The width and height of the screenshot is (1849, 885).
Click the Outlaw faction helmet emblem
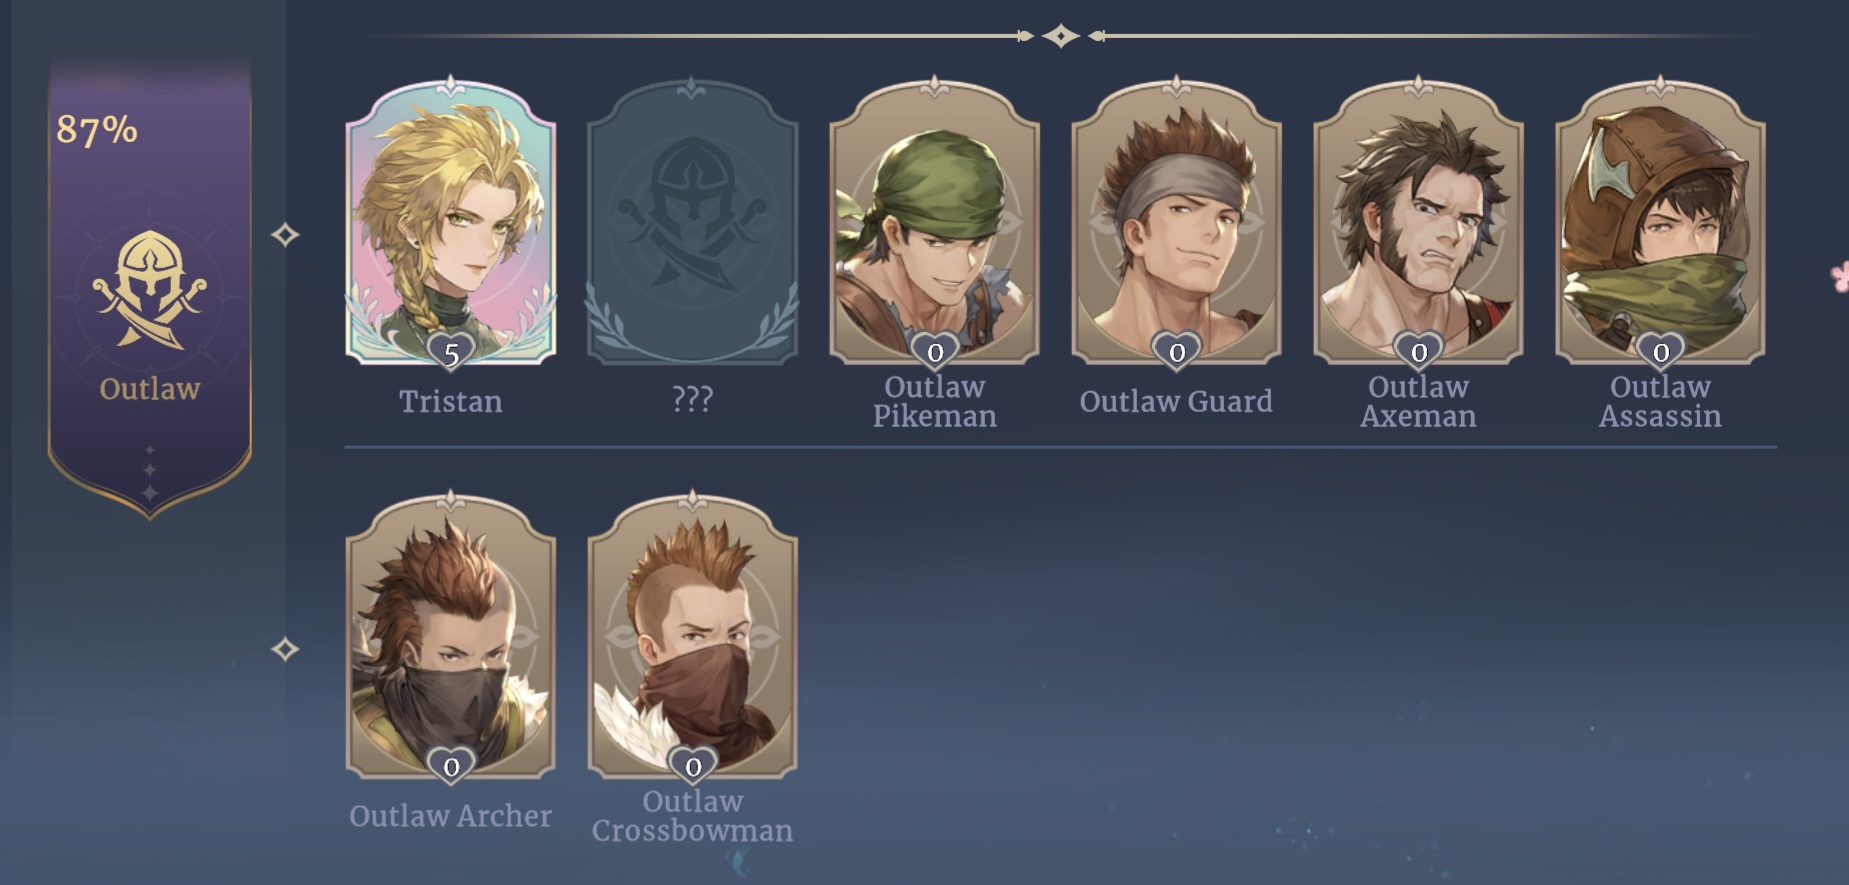150,290
